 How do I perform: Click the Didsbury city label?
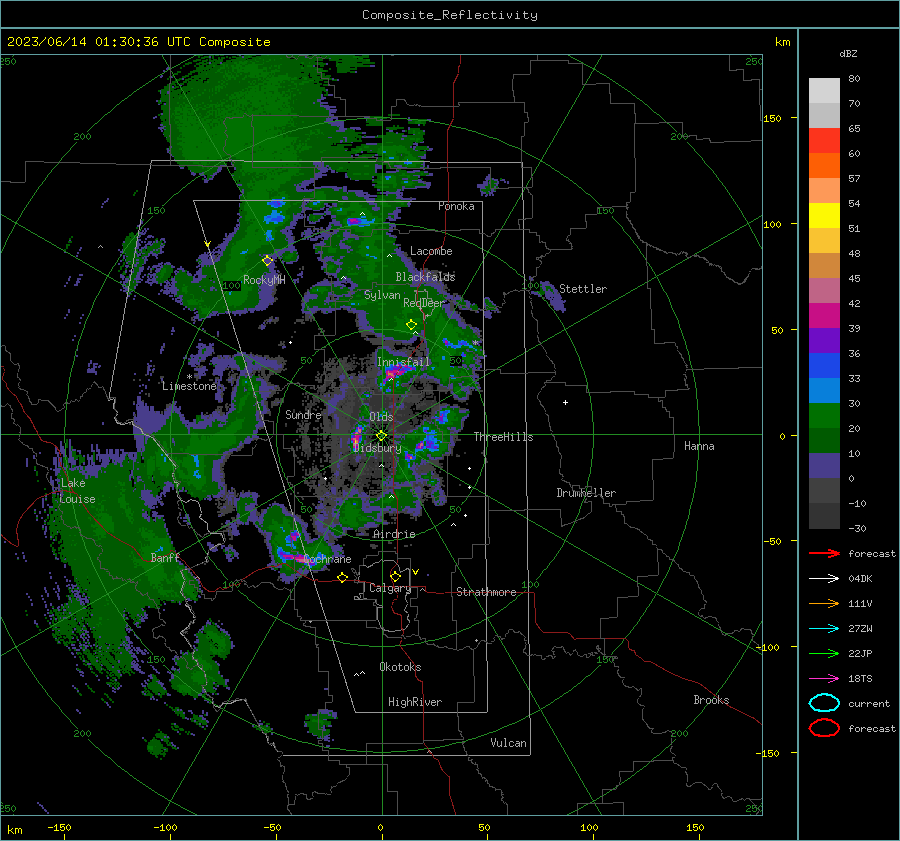pos(377,448)
